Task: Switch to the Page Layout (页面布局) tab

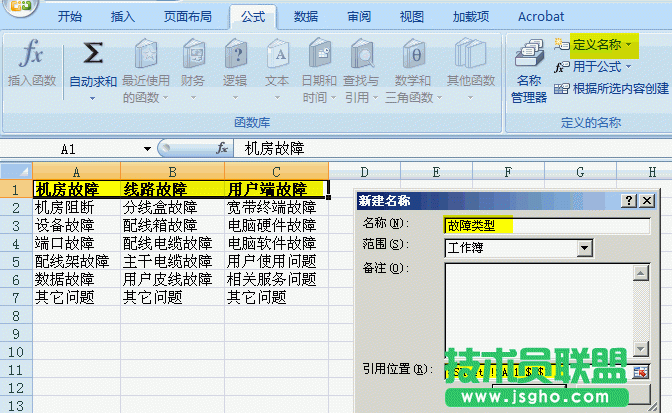Action: (x=188, y=17)
